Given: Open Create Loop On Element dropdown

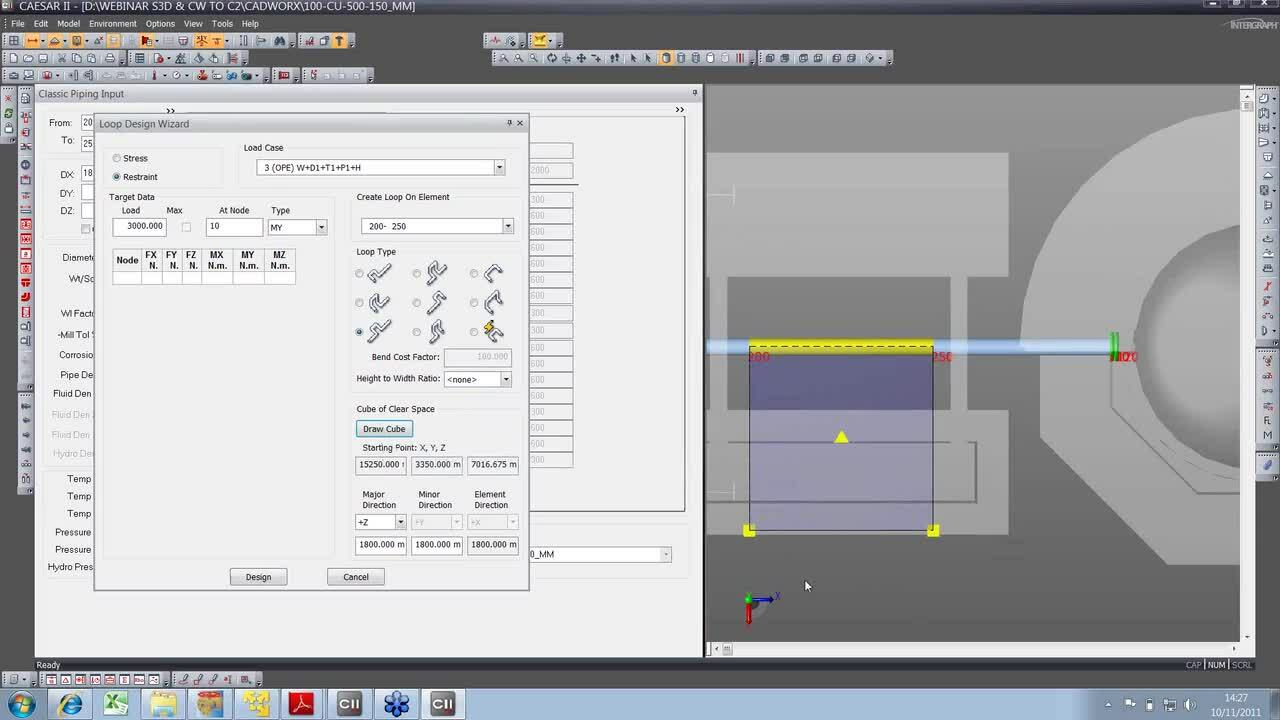Looking at the screenshot, I should [x=508, y=226].
